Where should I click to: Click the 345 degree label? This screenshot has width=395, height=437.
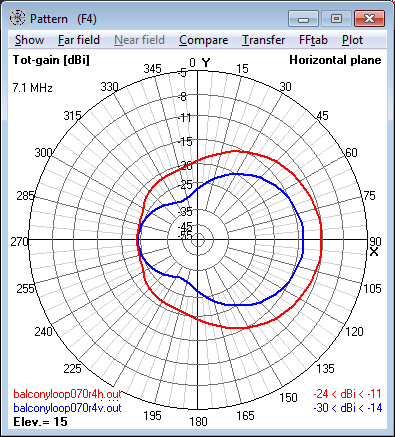(x=153, y=69)
